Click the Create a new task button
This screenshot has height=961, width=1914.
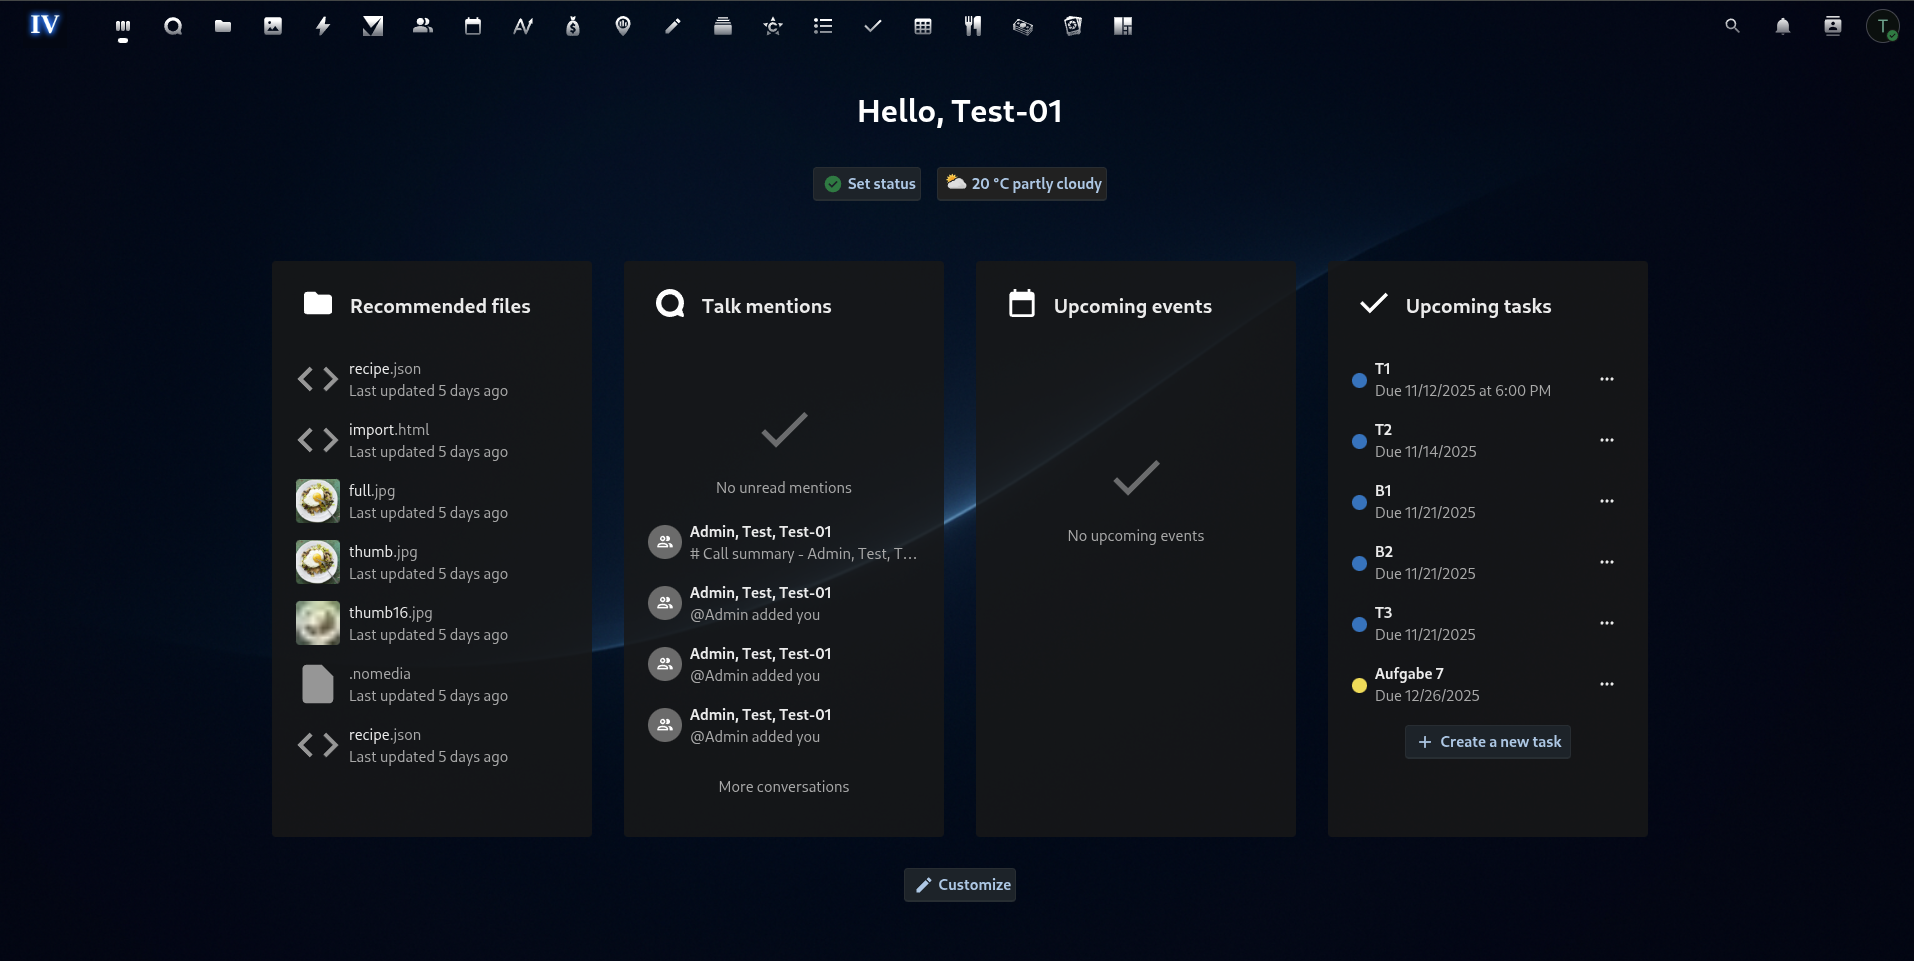point(1487,742)
